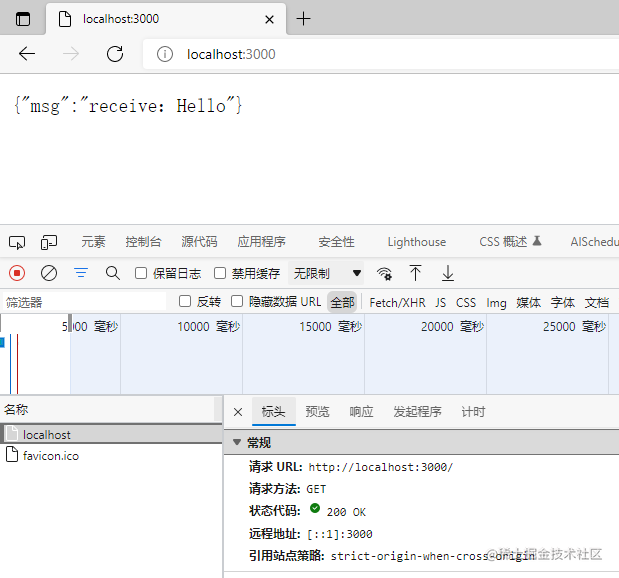The image size is (619, 578).
Task: Click the JSON response text on the page
Action: (x=128, y=106)
